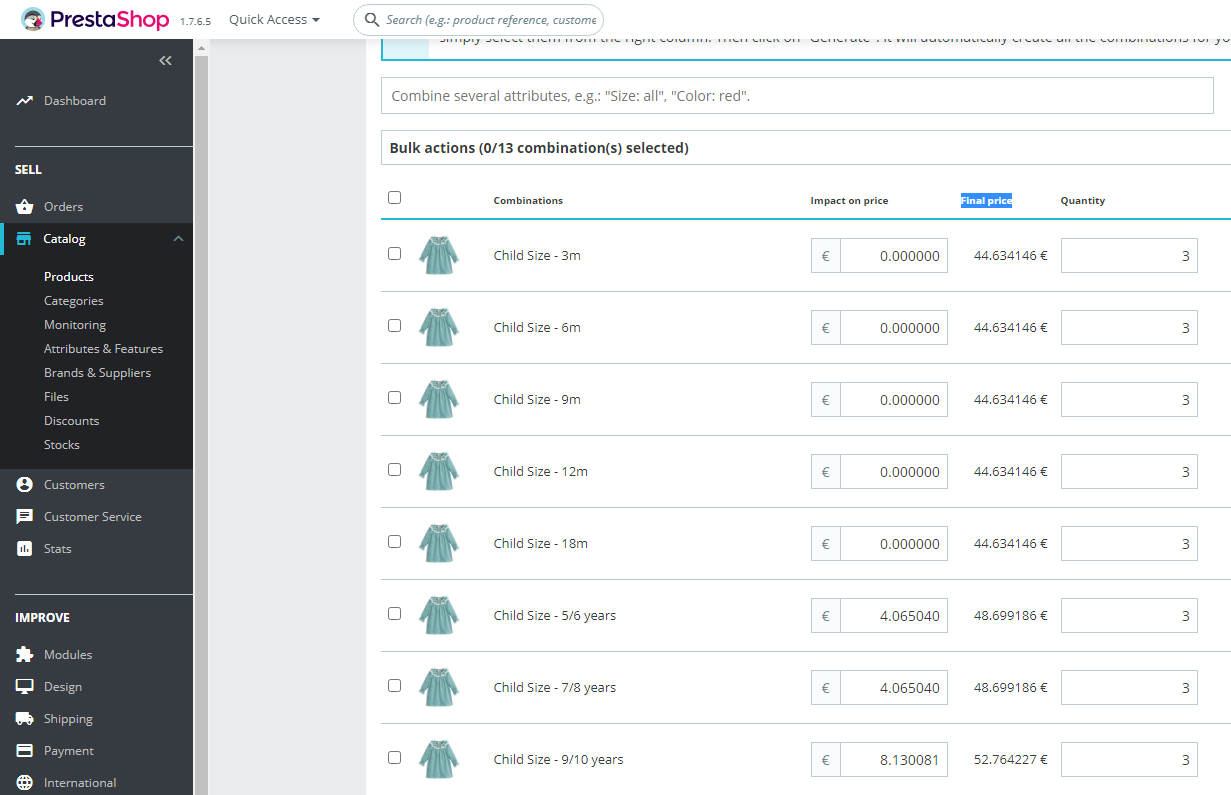Open Customer Service menu label

pyautogui.click(x=93, y=517)
